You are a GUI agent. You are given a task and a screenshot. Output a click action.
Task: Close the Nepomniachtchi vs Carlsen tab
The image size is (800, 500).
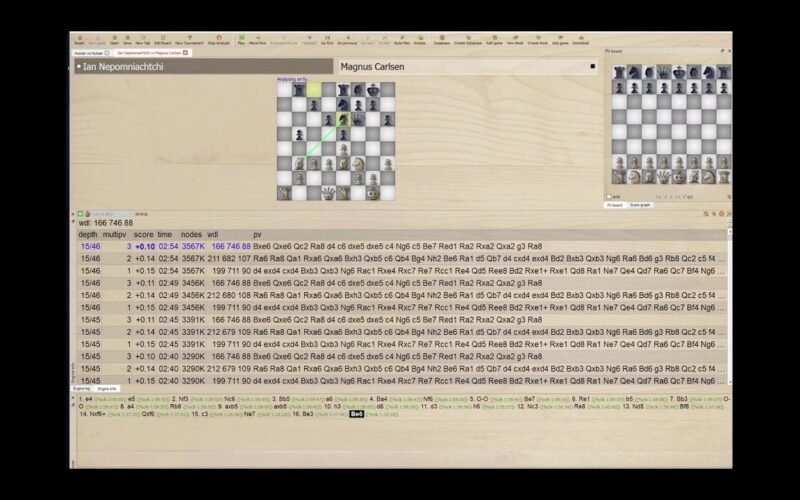pyautogui.click(x=185, y=53)
